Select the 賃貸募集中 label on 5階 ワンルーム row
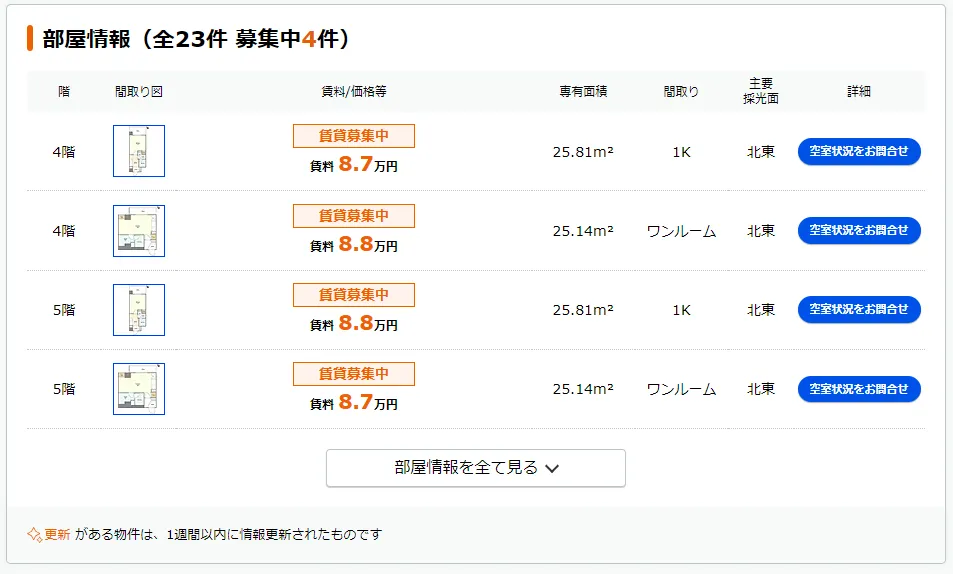Screen dimensions: 953x574 (x=353, y=374)
